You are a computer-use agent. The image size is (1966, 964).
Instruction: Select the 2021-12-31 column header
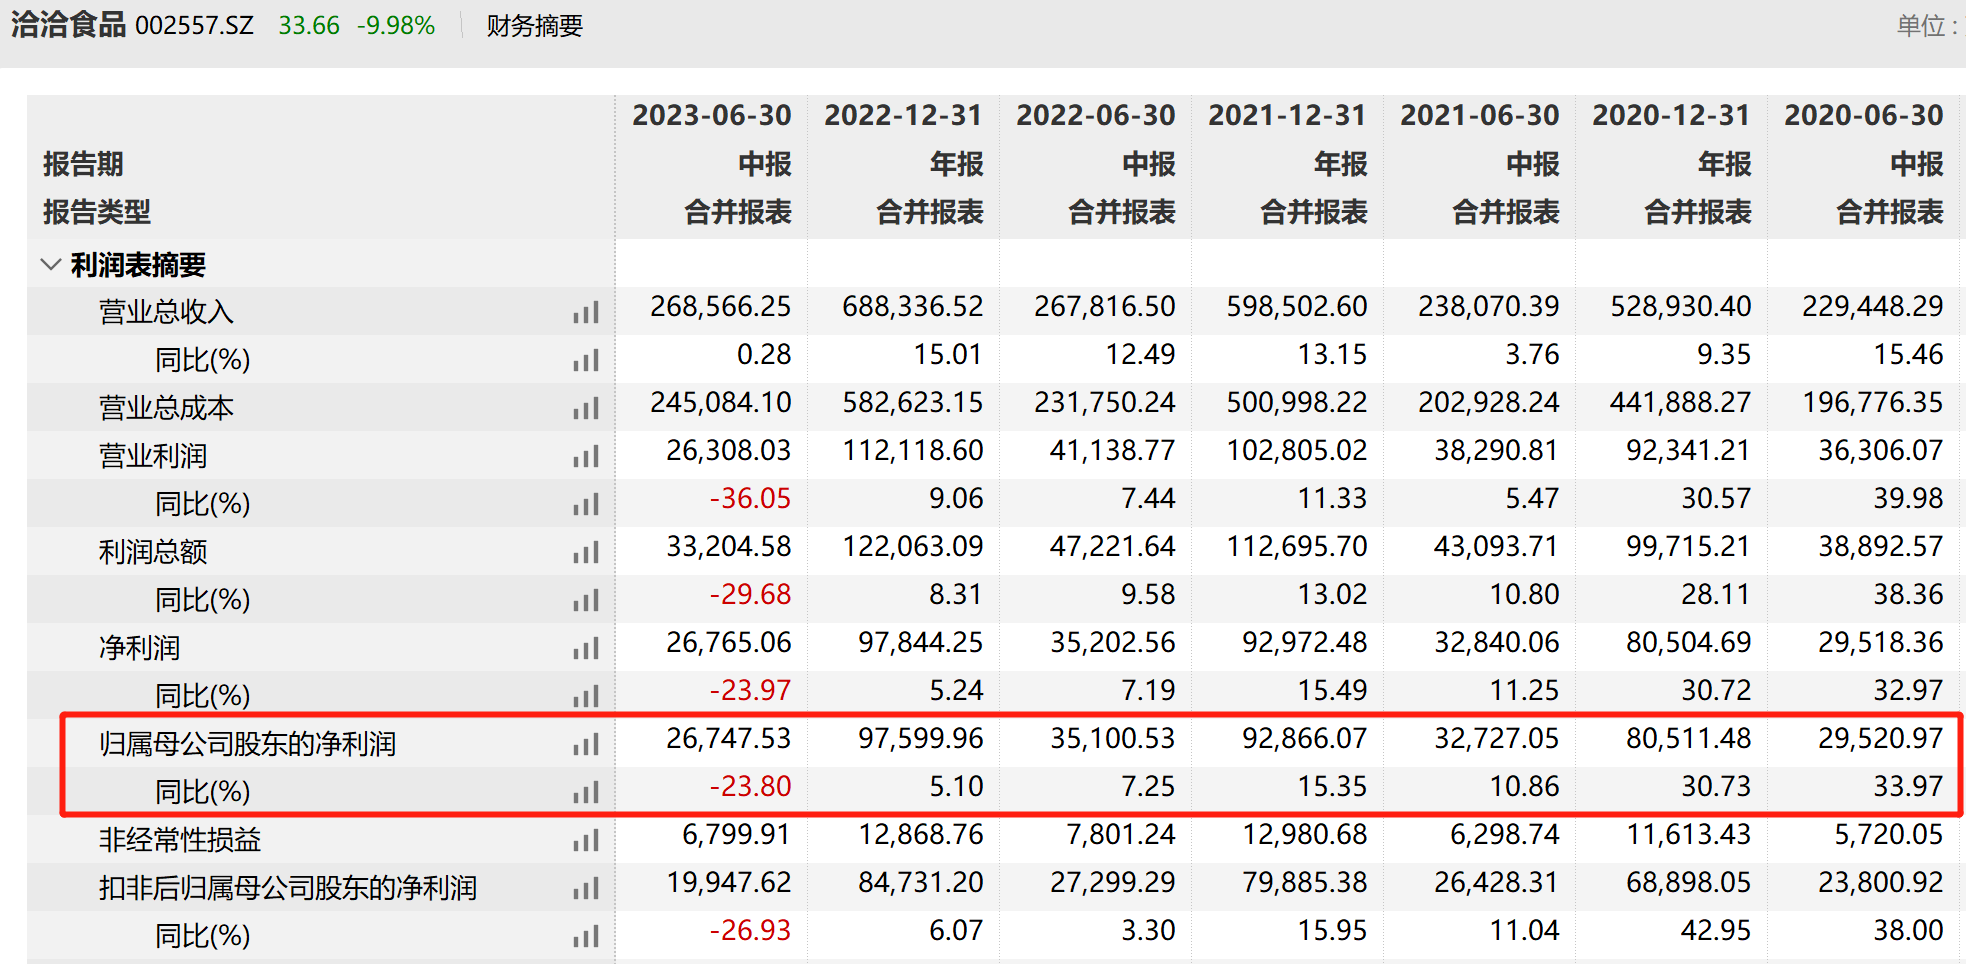click(x=1287, y=116)
